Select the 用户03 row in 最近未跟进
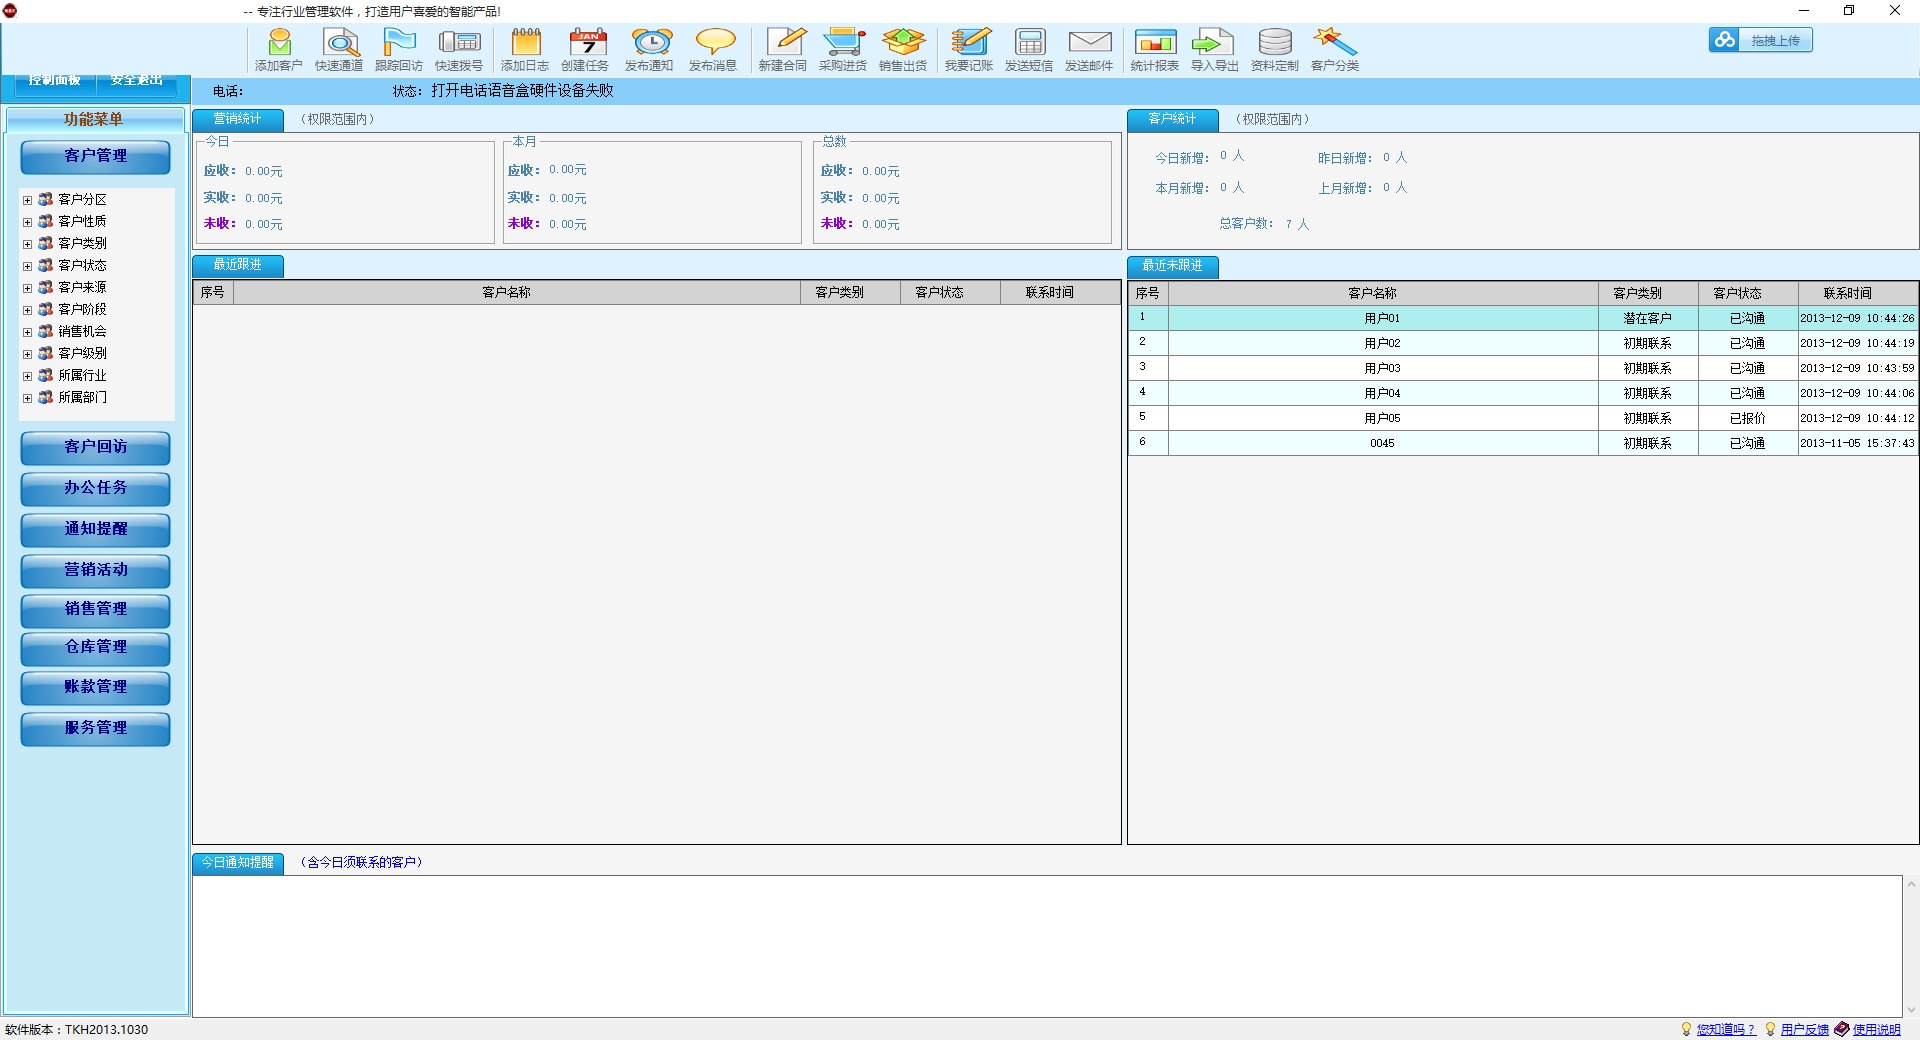 [1382, 368]
